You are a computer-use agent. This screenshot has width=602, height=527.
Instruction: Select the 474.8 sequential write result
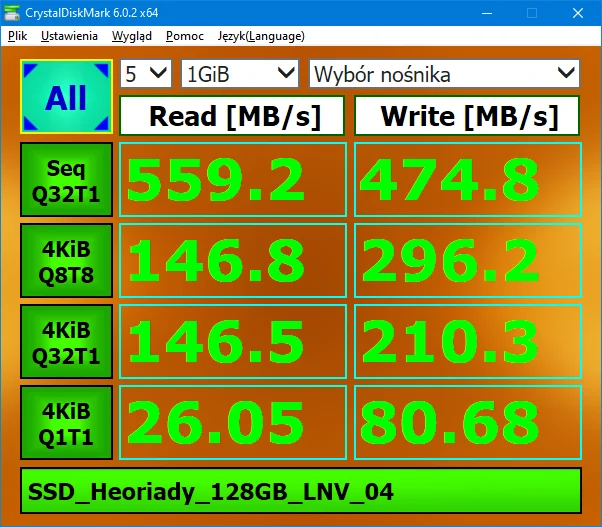pyautogui.click(x=468, y=180)
